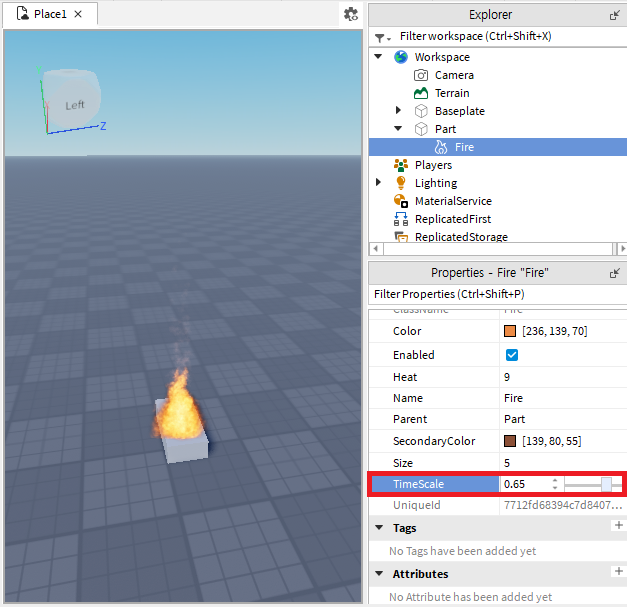Click the SecondaryColor value [139, 80, 55]
The image size is (627, 607).
click(x=551, y=441)
